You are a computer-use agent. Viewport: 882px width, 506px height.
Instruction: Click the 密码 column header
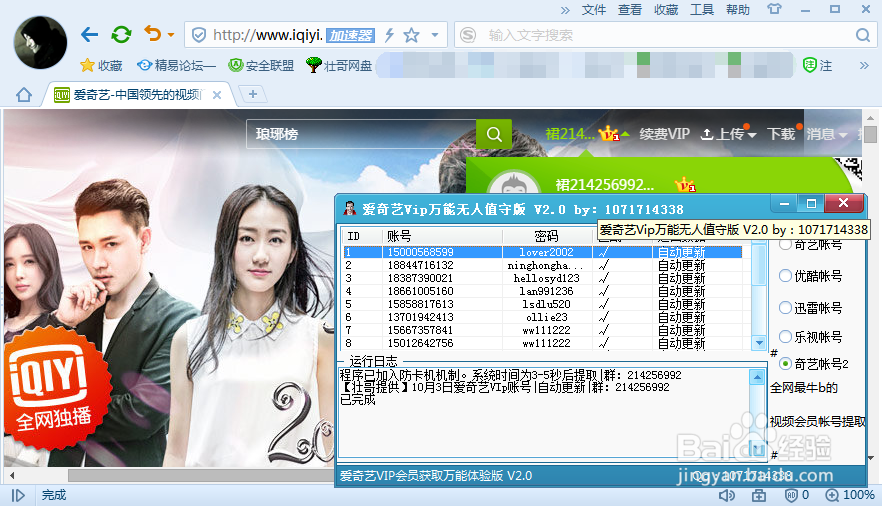(x=547, y=236)
